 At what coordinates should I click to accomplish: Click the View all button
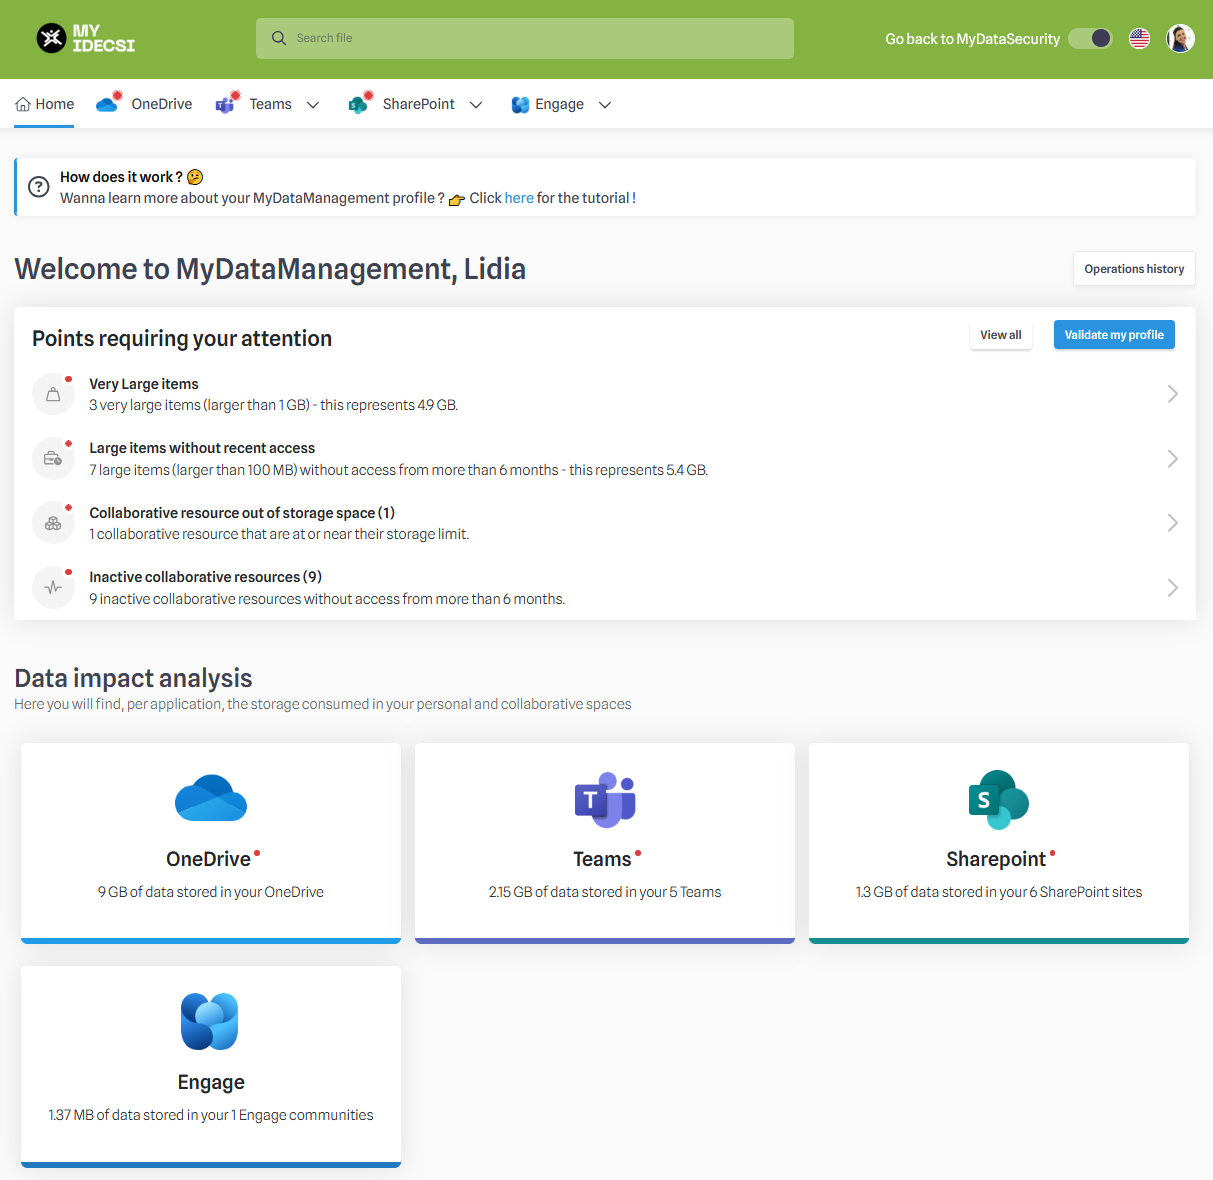(1000, 335)
